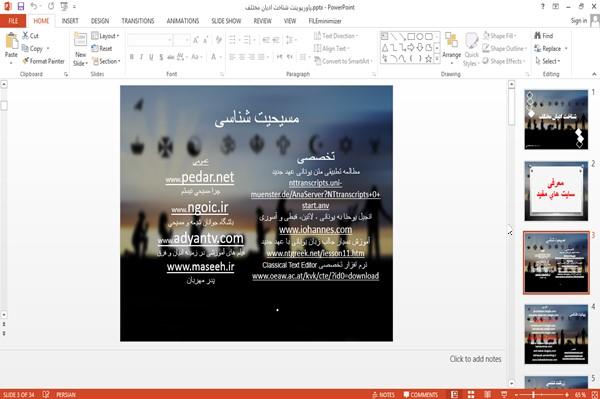Toggle Italic formatting
This screenshot has height=399, width=600.
tap(141, 57)
